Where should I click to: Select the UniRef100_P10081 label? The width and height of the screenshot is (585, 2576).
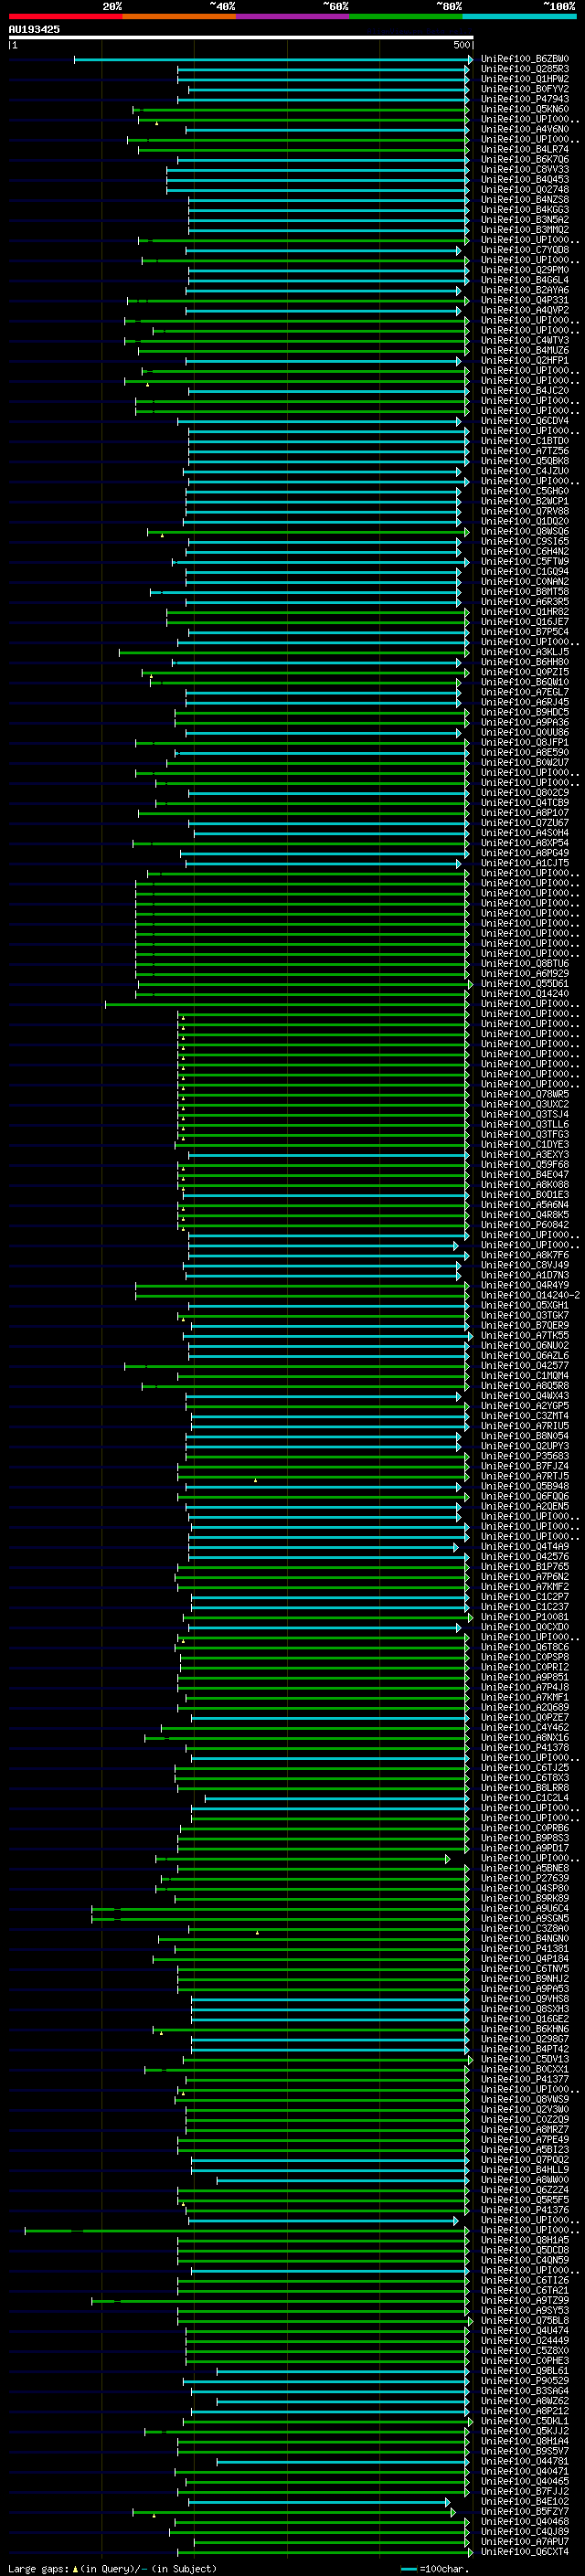[525, 1617]
